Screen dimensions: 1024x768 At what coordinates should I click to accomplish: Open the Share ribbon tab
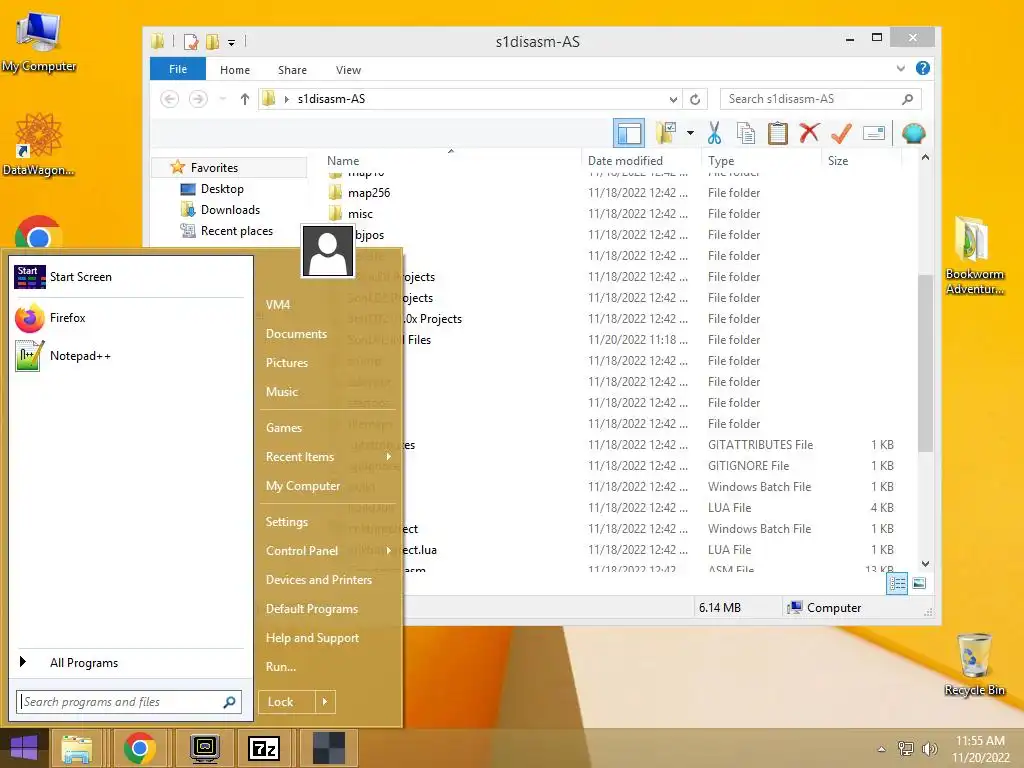point(293,70)
